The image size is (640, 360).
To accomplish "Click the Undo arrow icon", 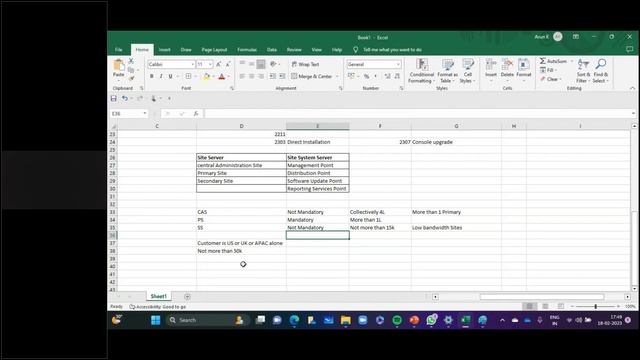I will [124, 98].
